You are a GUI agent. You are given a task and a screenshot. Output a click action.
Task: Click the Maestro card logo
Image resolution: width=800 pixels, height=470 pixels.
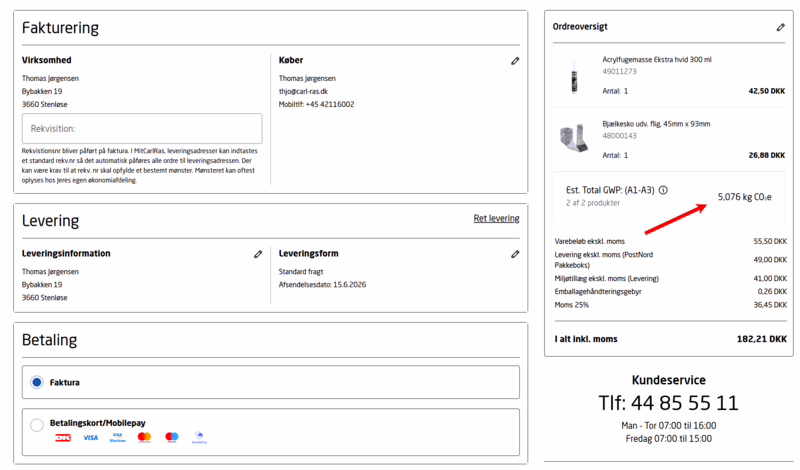coord(172,437)
